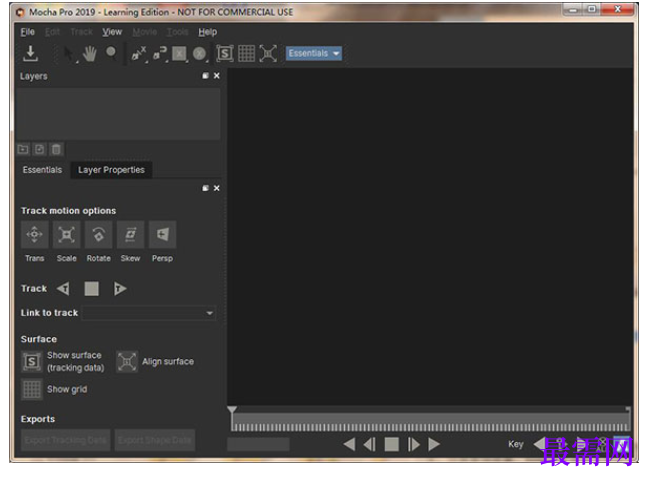Maximize the Mocha Pro window
The height and width of the screenshot is (483, 652).
tap(592, 9)
